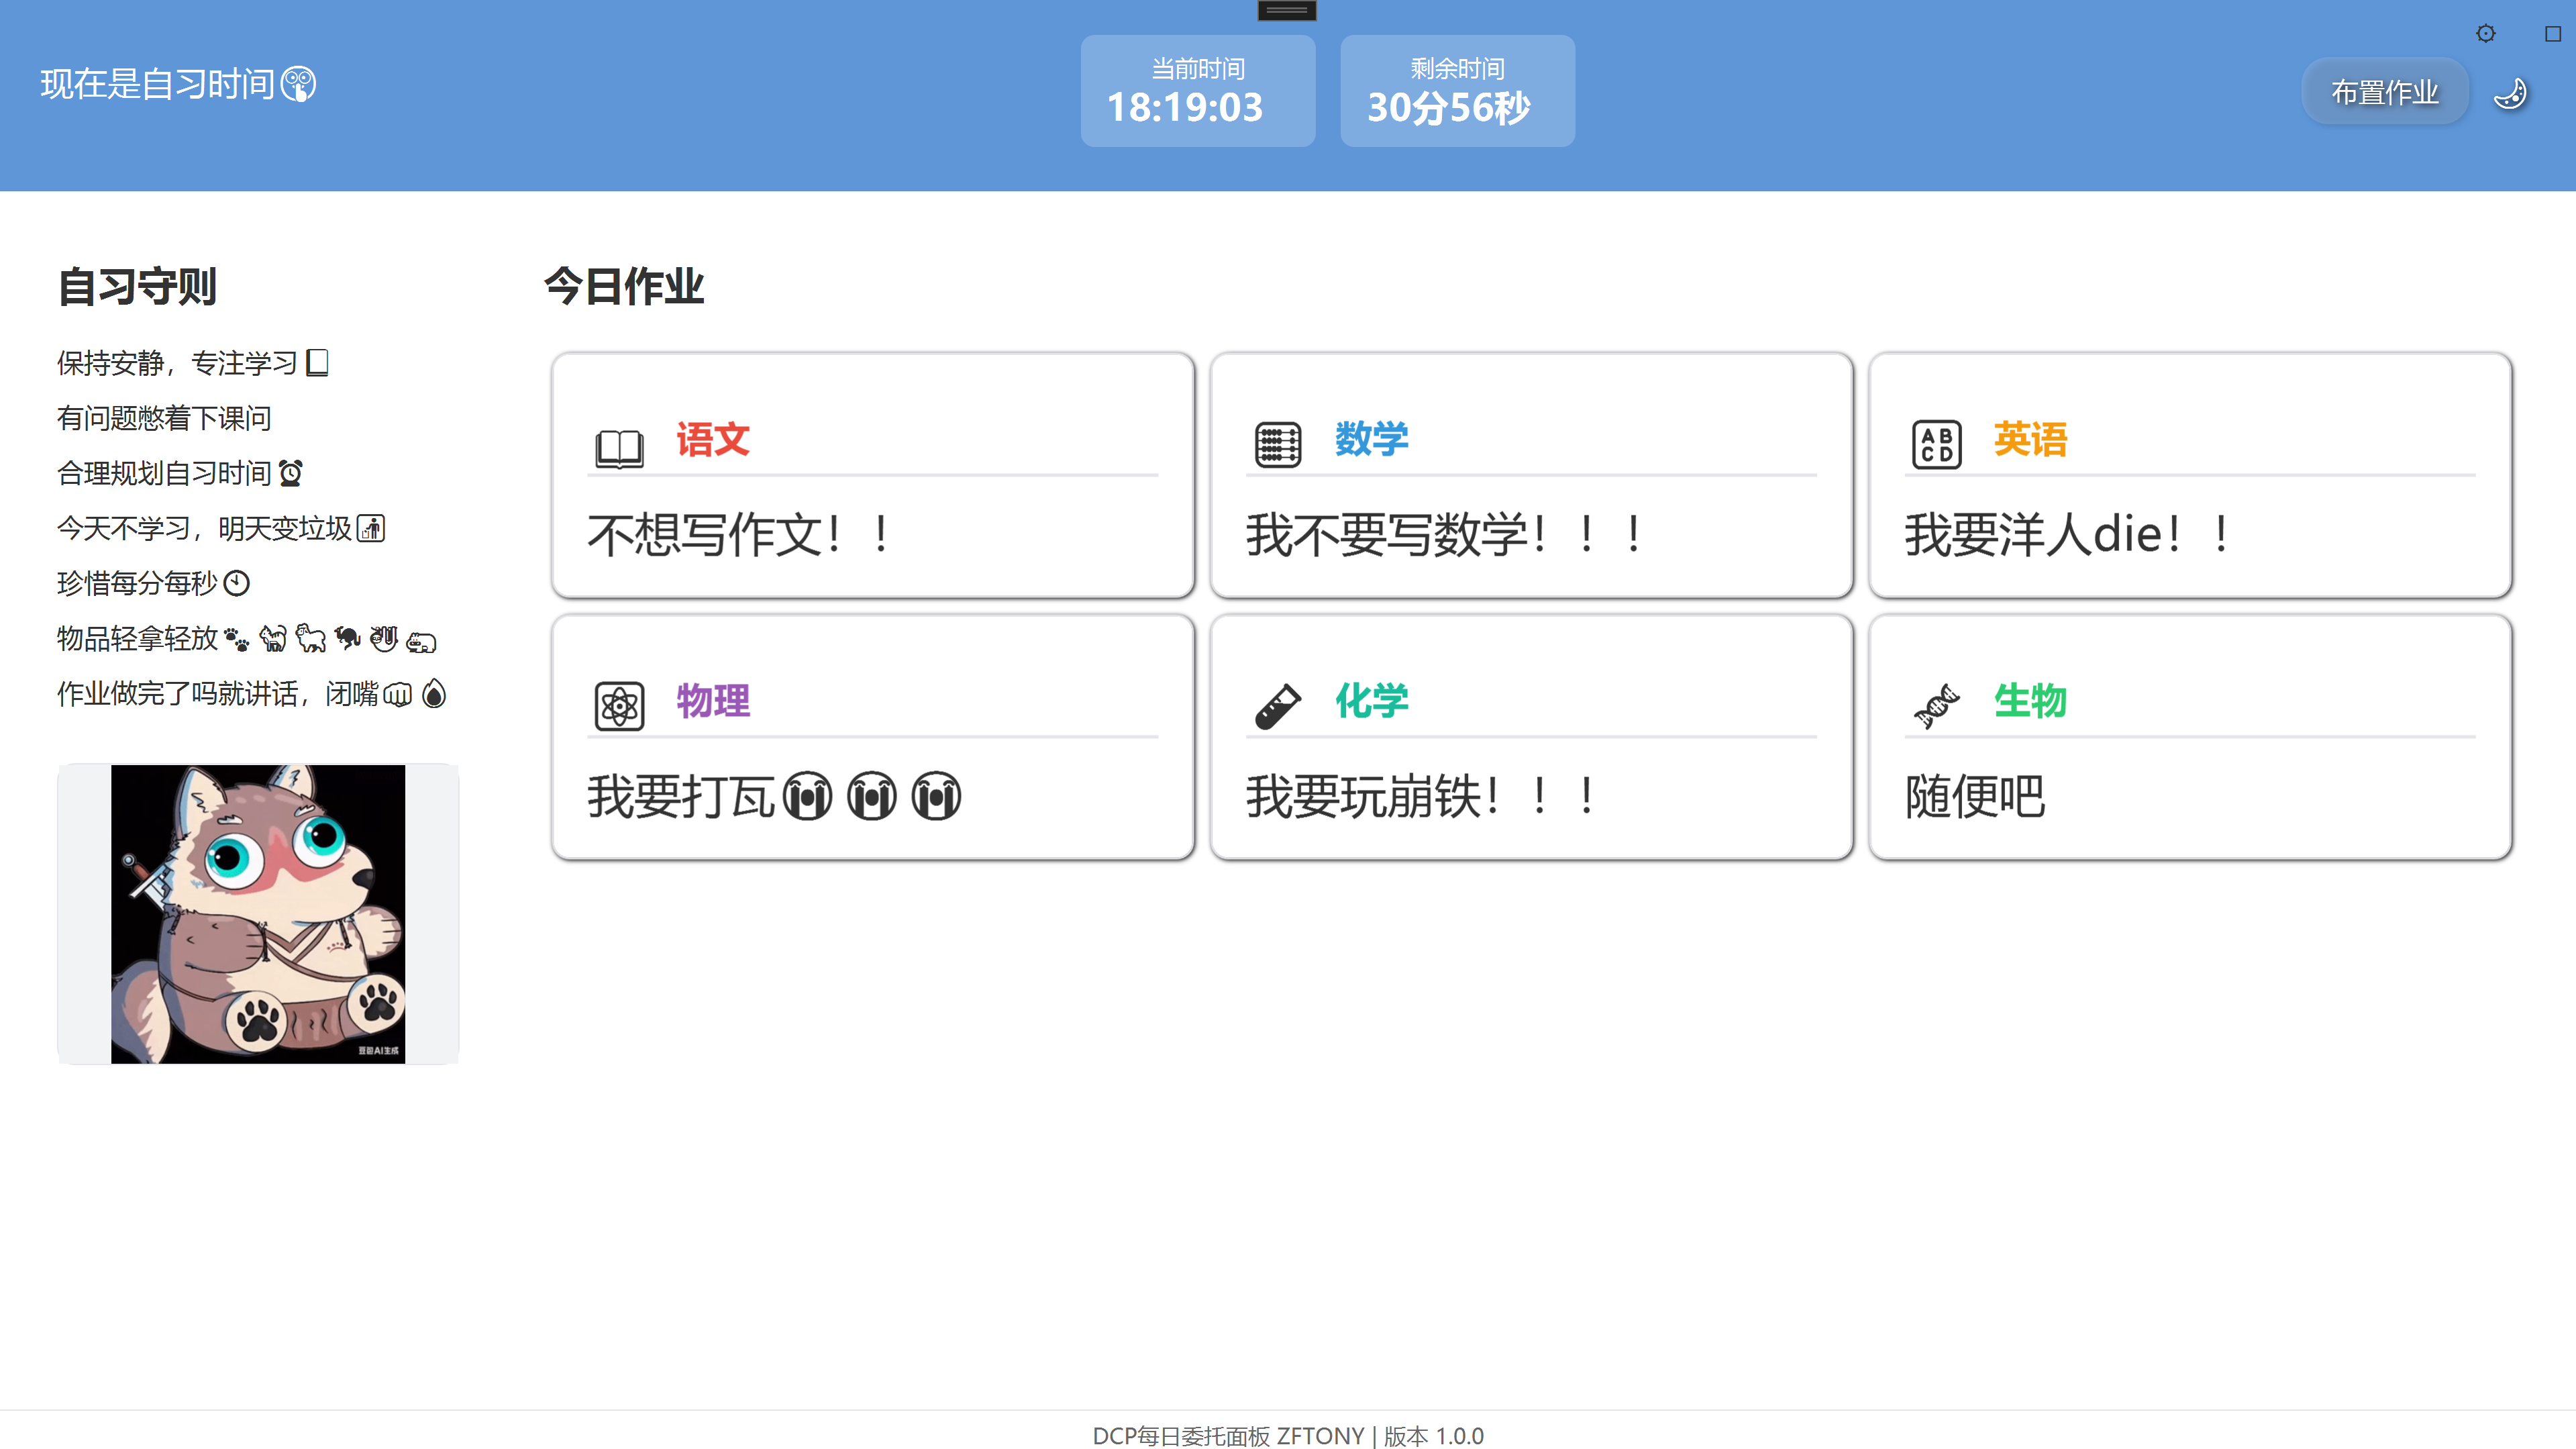The image size is (2576, 1449).
Task: Click the cartoon wolf image thumbnail
Action: click(x=258, y=913)
